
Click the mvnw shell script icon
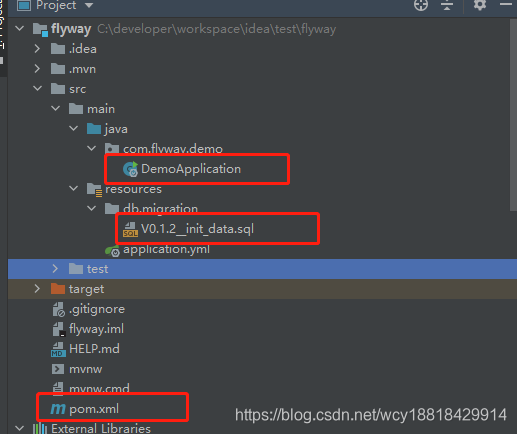[58, 369]
